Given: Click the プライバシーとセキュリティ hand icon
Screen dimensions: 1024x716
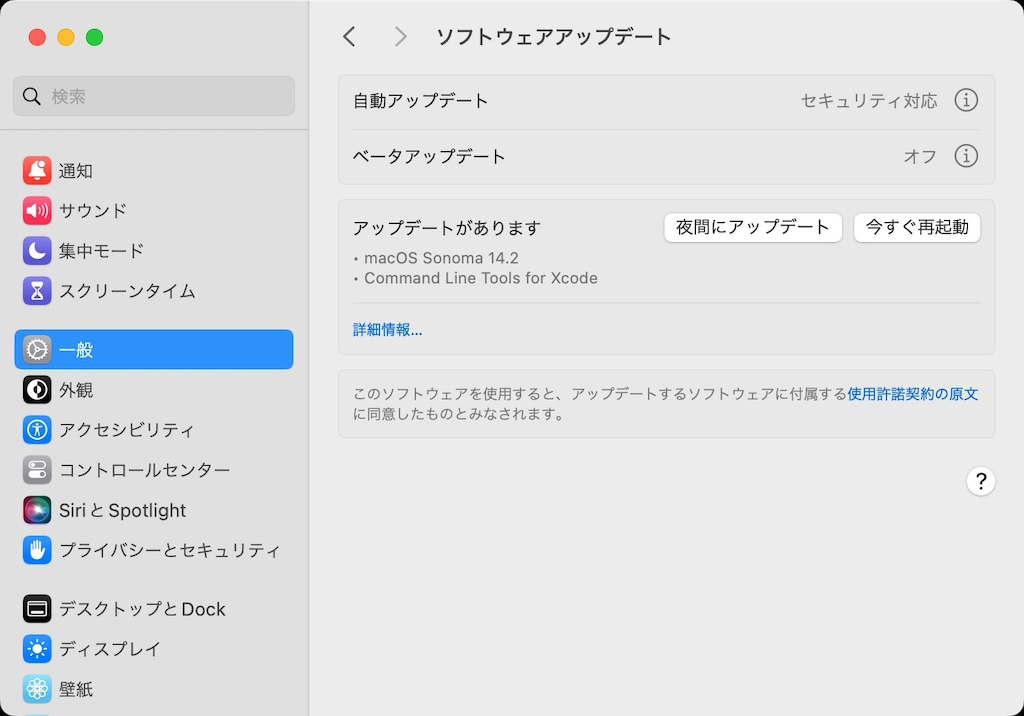Looking at the screenshot, I should tap(37, 550).
